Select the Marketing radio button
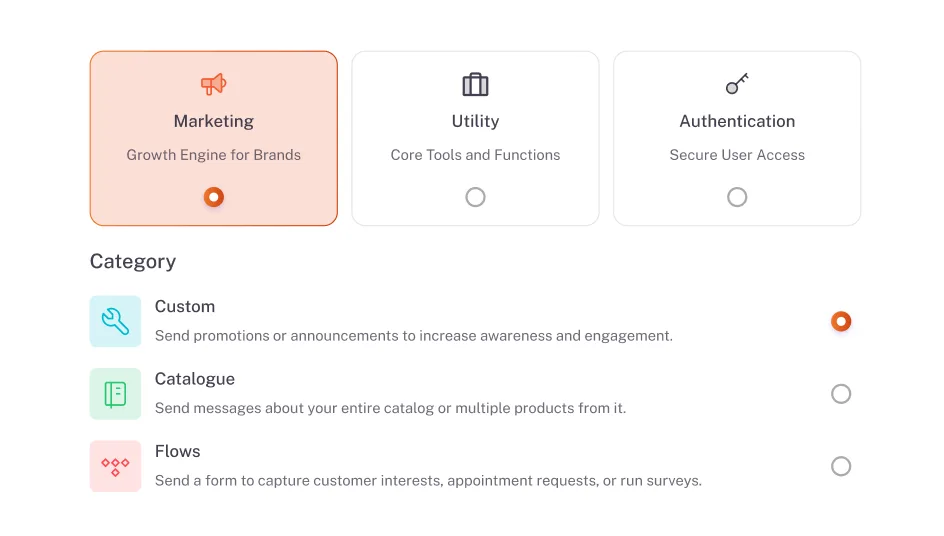This screenshot has height=536, width=944. 213,197
